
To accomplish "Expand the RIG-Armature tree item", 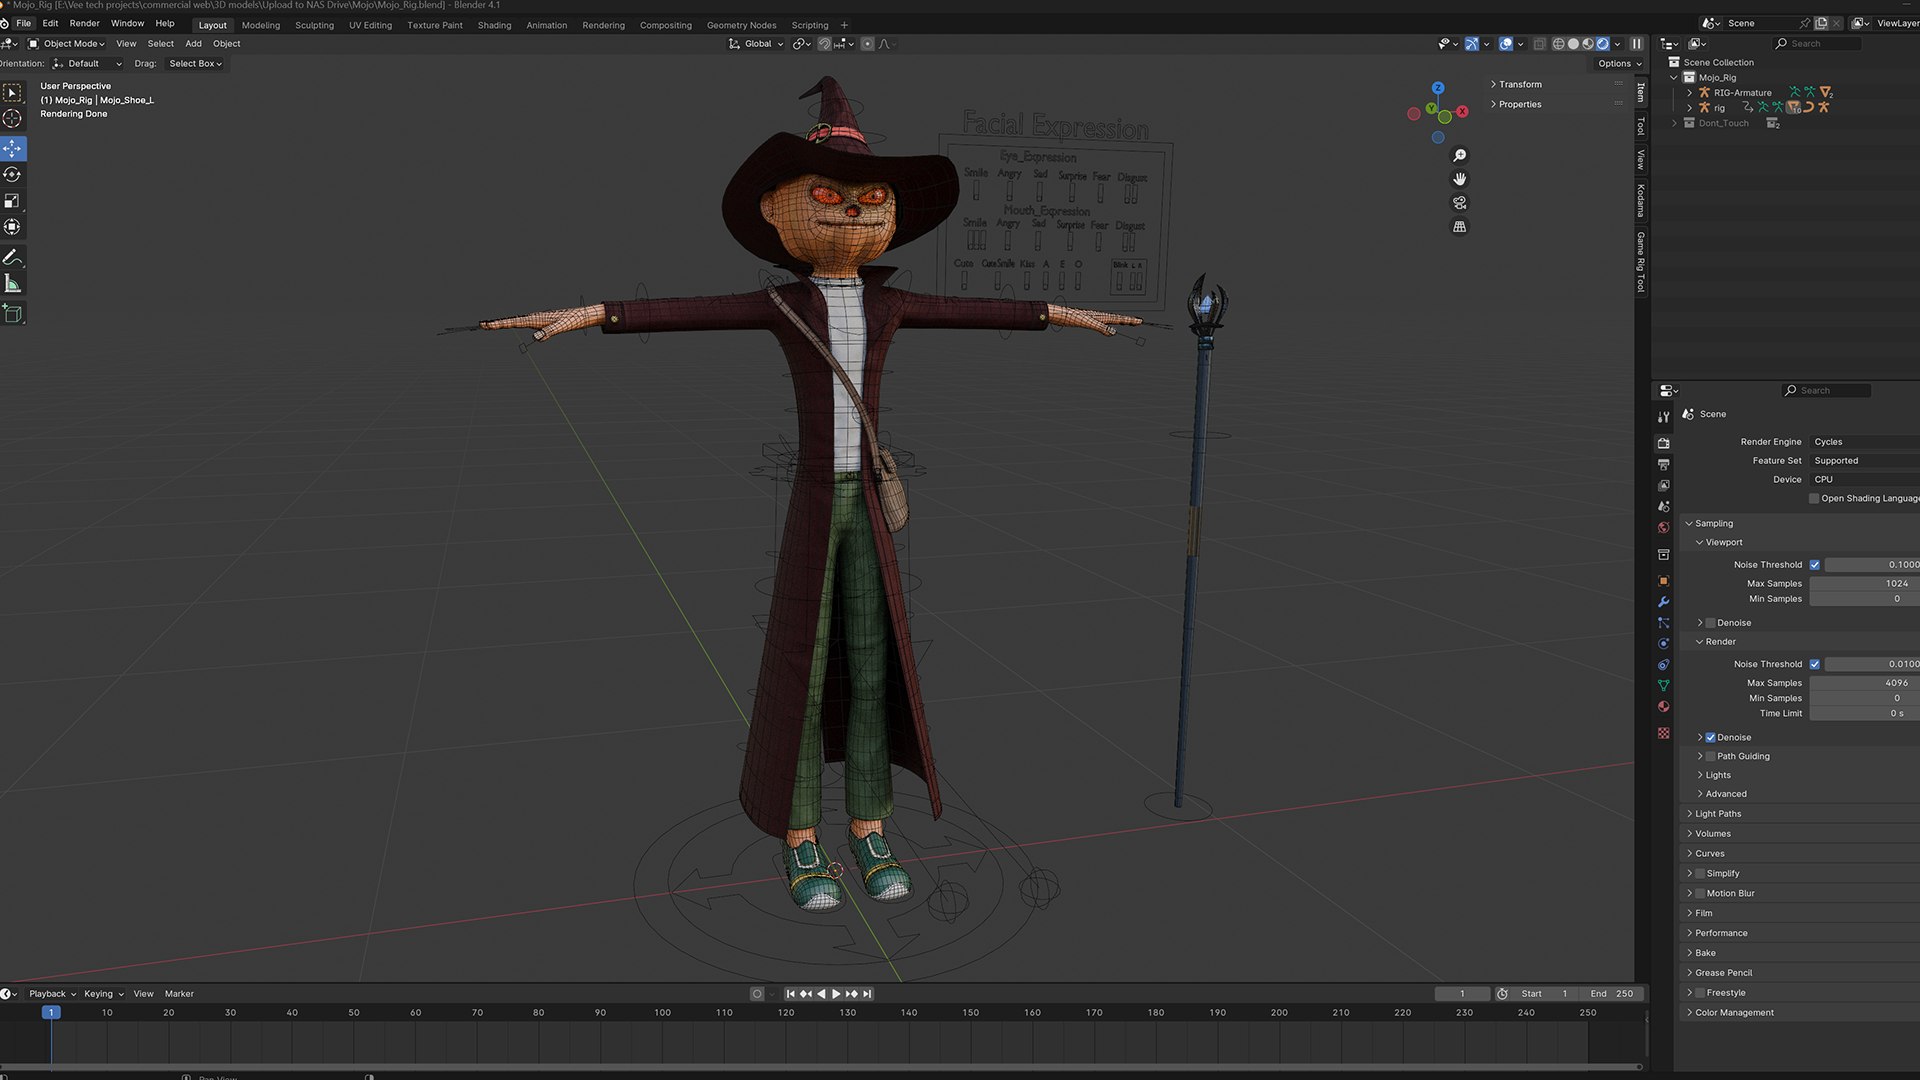I will coord(1690,93).
